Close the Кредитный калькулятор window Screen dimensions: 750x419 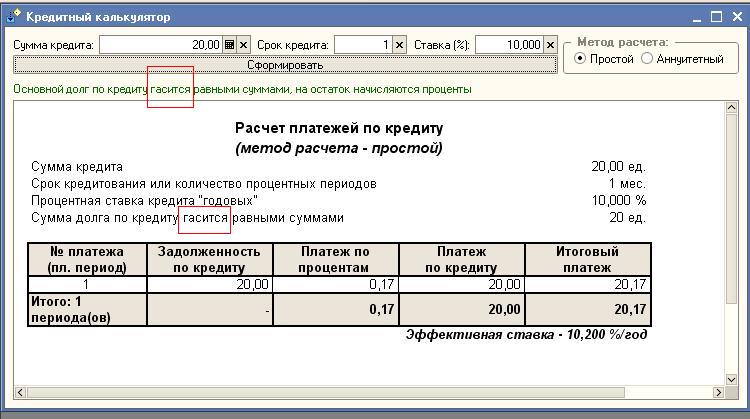[x=737, y=17]
